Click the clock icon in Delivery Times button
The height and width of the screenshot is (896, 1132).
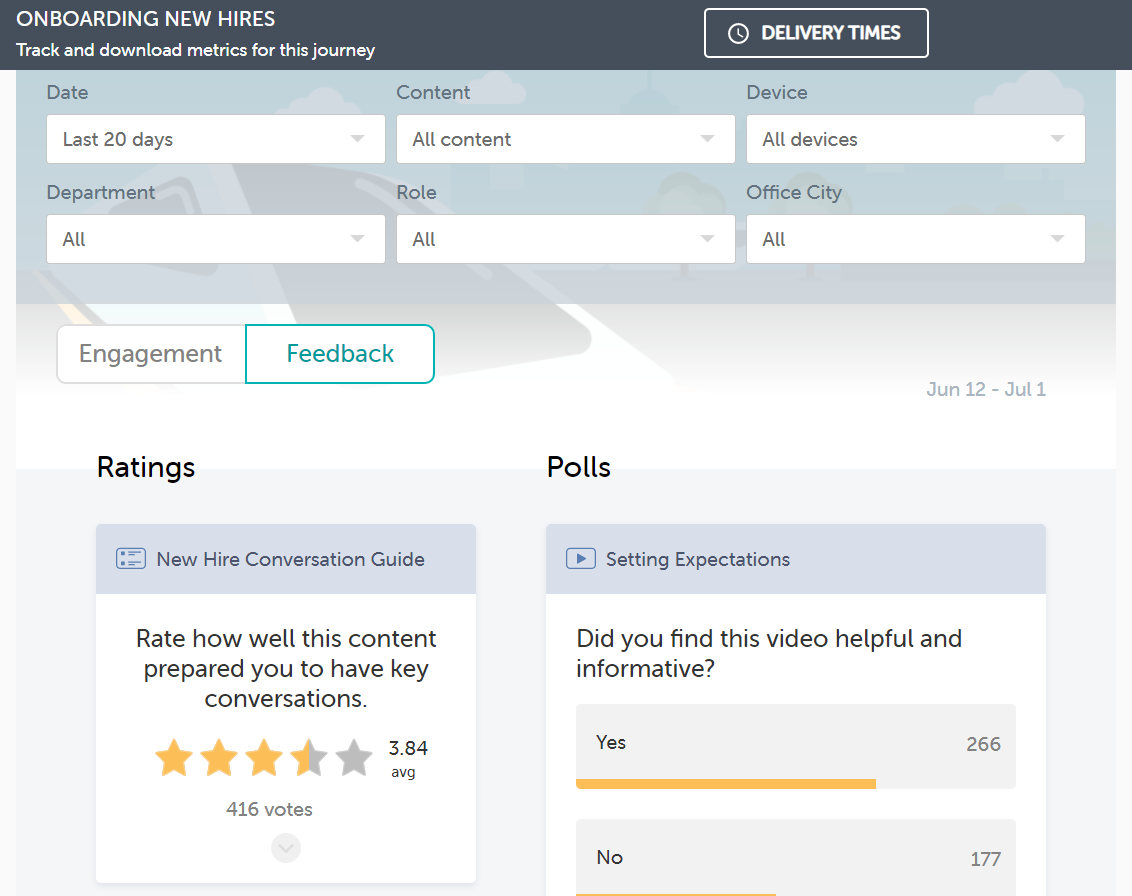[x=739, y=32]
